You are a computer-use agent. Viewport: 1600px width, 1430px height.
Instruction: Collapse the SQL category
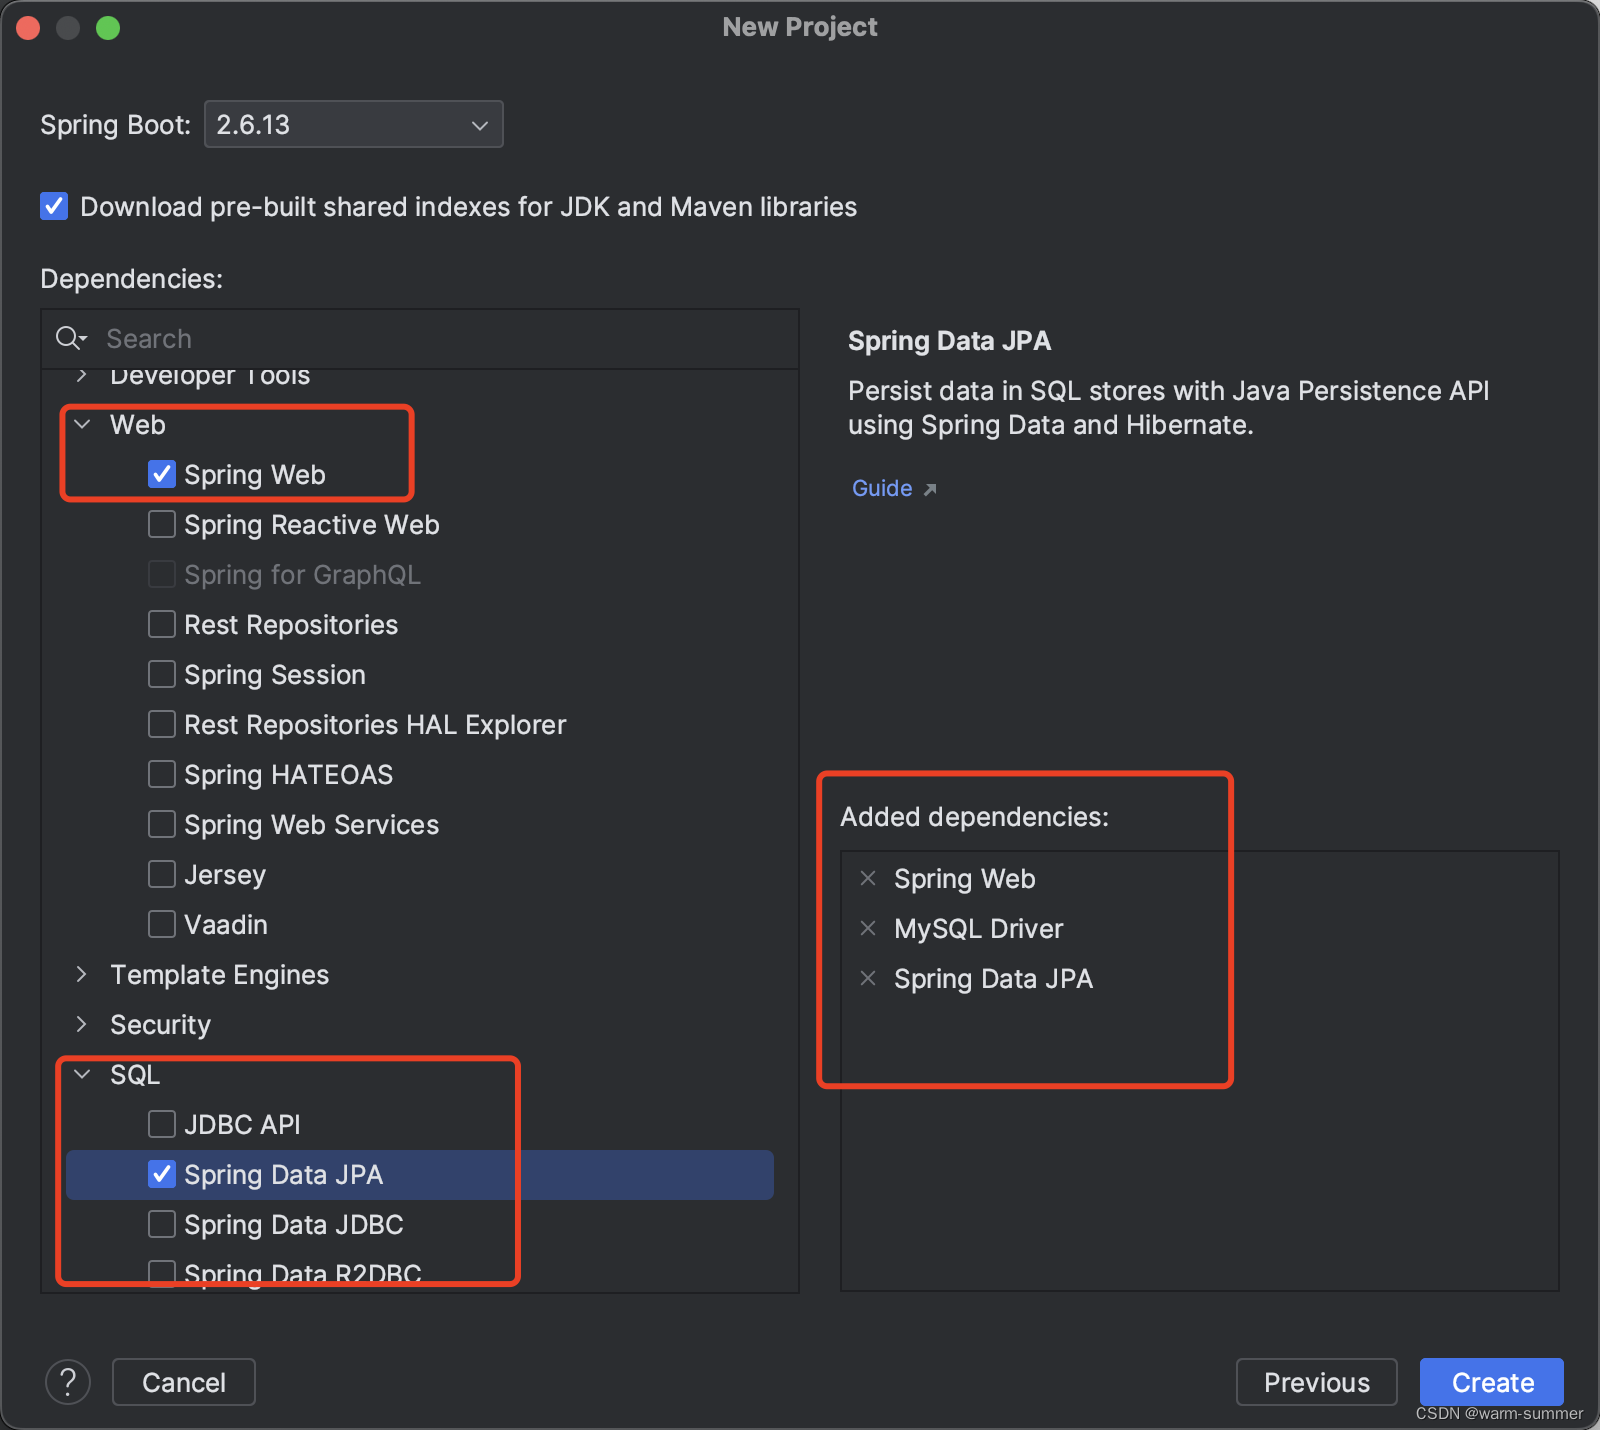pos(83,1074)
